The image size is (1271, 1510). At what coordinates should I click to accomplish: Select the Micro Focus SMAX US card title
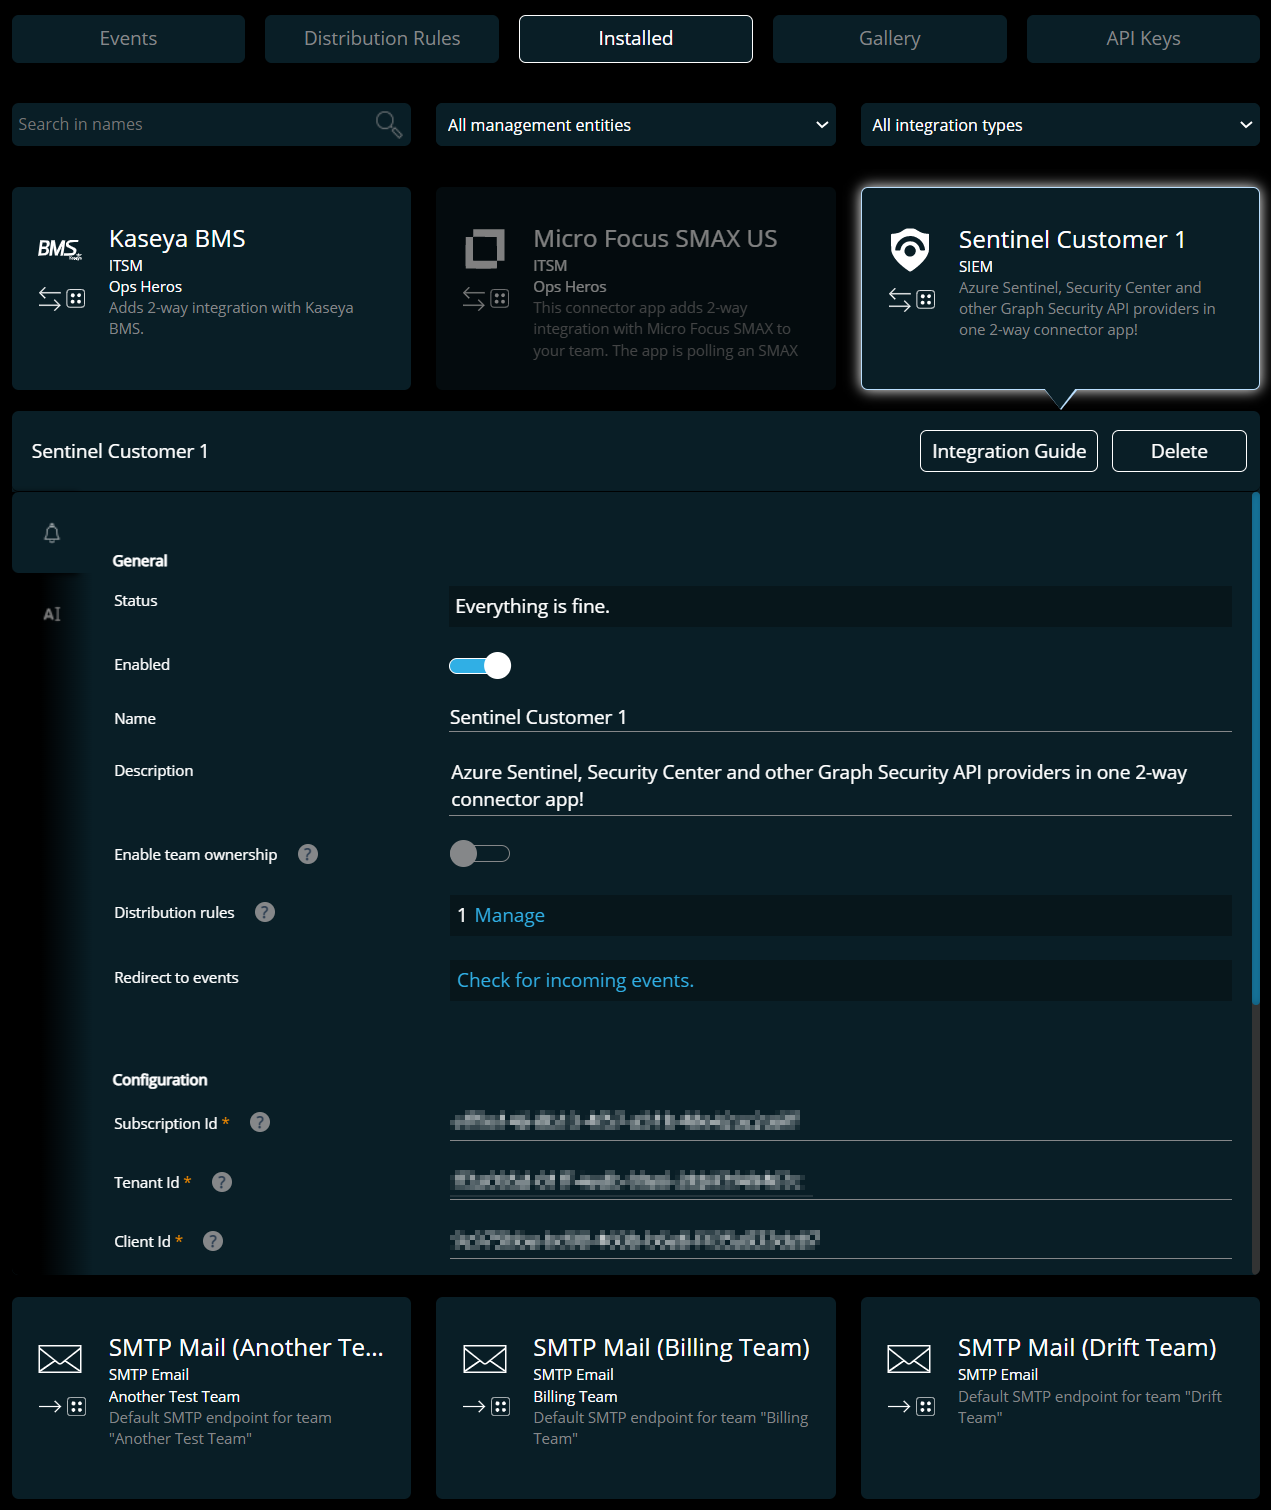click(x=655, y=239)
